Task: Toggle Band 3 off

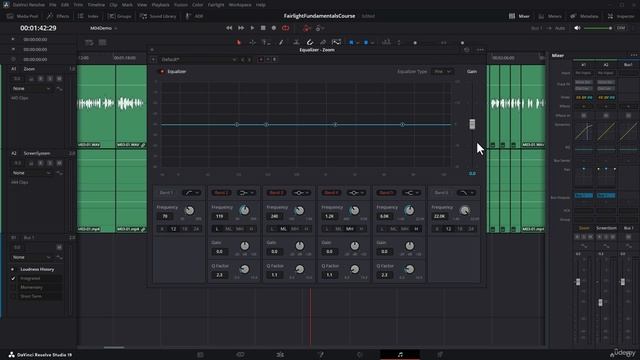Action: click(276, 193)
